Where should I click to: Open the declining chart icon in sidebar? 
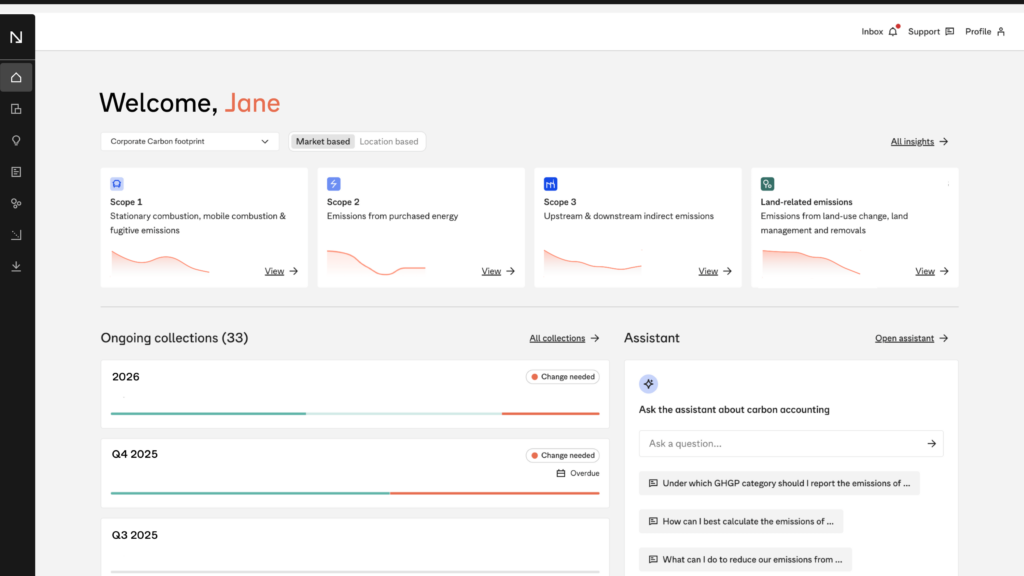click(x=16, y=235)
